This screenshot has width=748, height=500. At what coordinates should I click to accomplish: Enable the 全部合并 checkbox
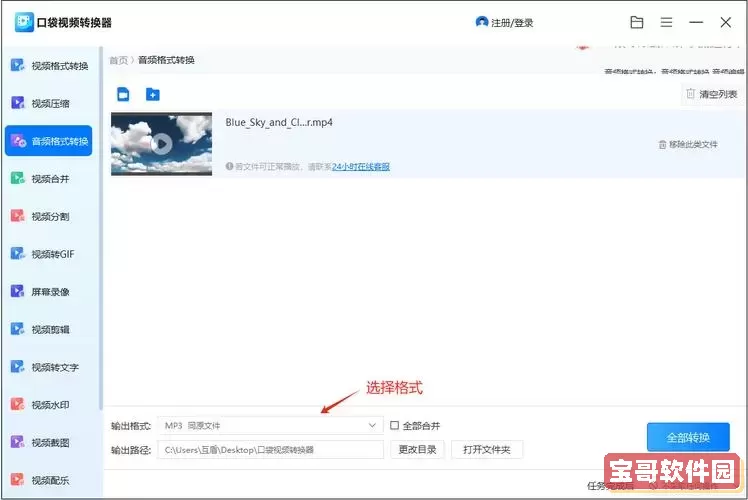(395, 425)
